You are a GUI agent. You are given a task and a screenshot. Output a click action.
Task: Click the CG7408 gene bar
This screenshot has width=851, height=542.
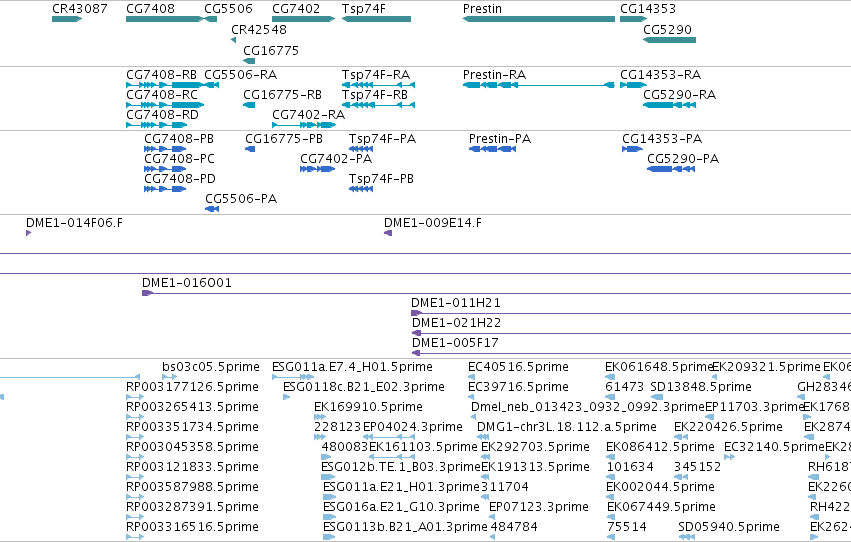point(165,19)
